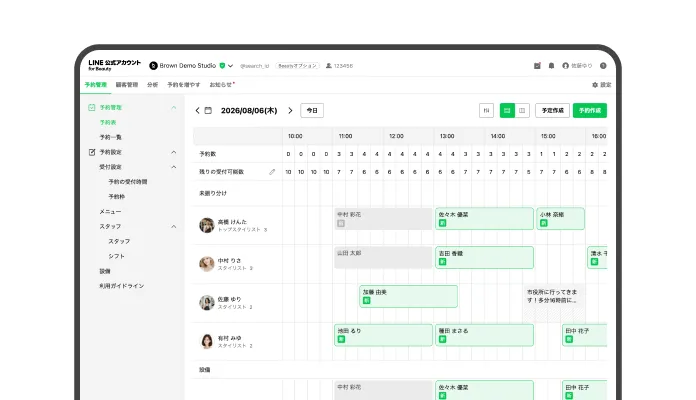This screenshot has height=400, width=696.
Task: Click the 新 badge on the 吉田 booking
Action: [443, 262]
